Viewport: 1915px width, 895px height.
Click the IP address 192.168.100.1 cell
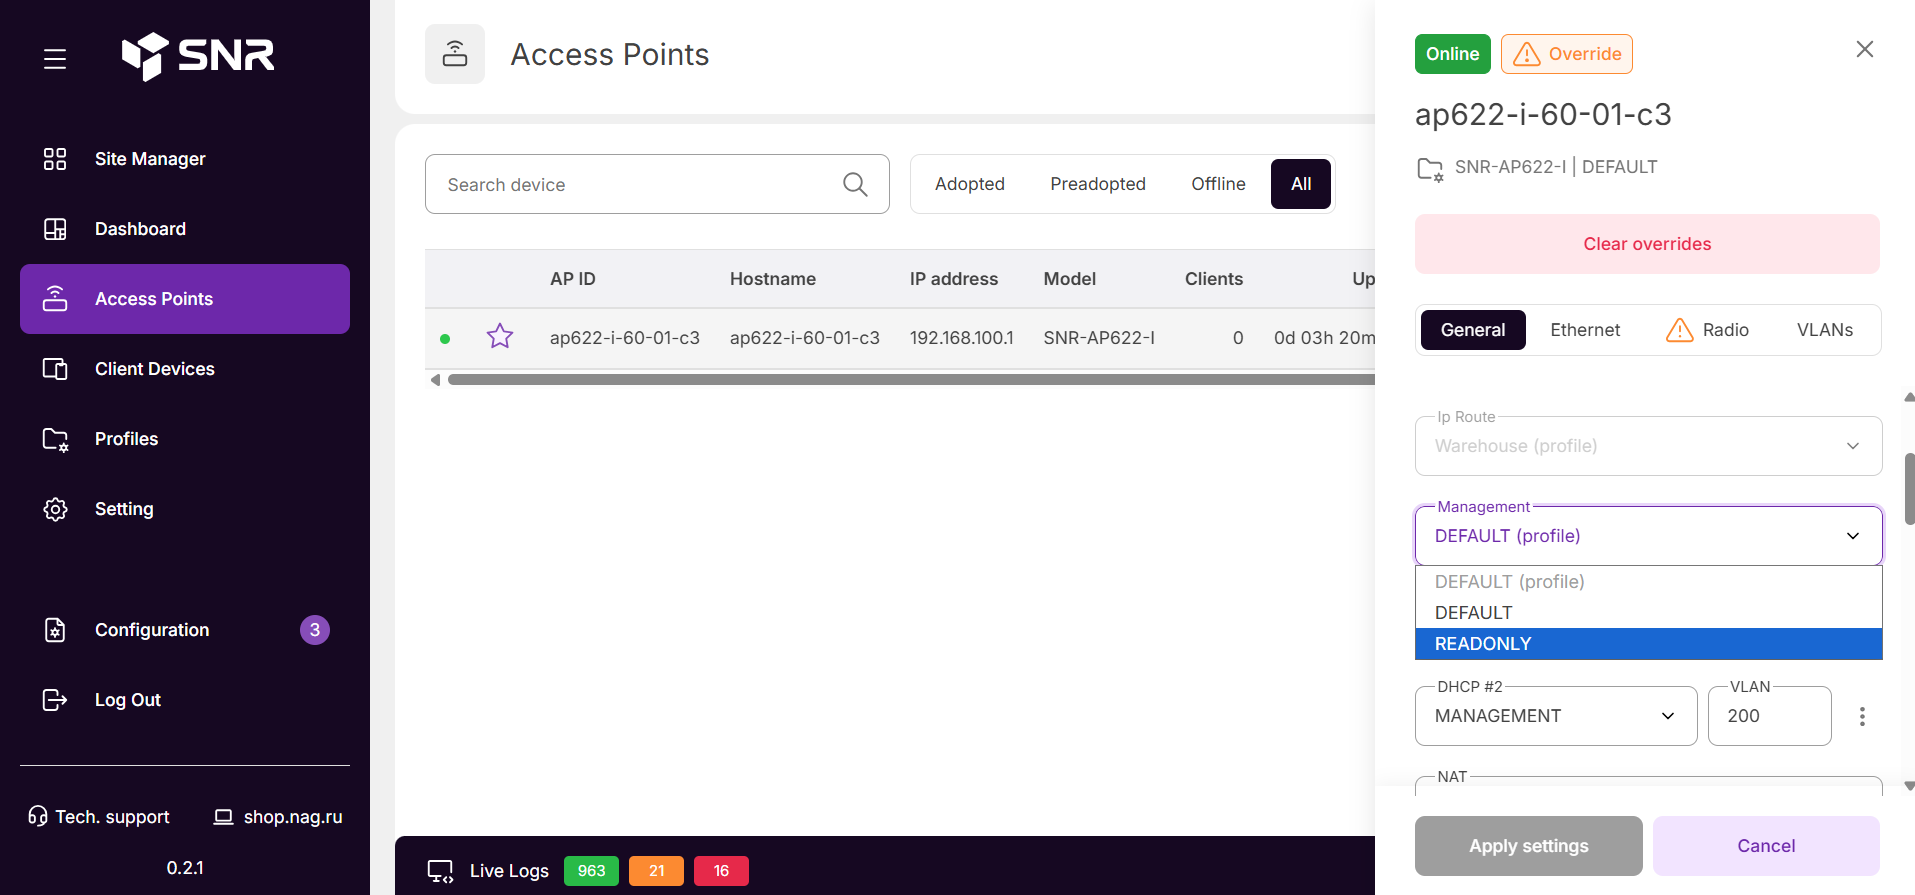(962, 338)
